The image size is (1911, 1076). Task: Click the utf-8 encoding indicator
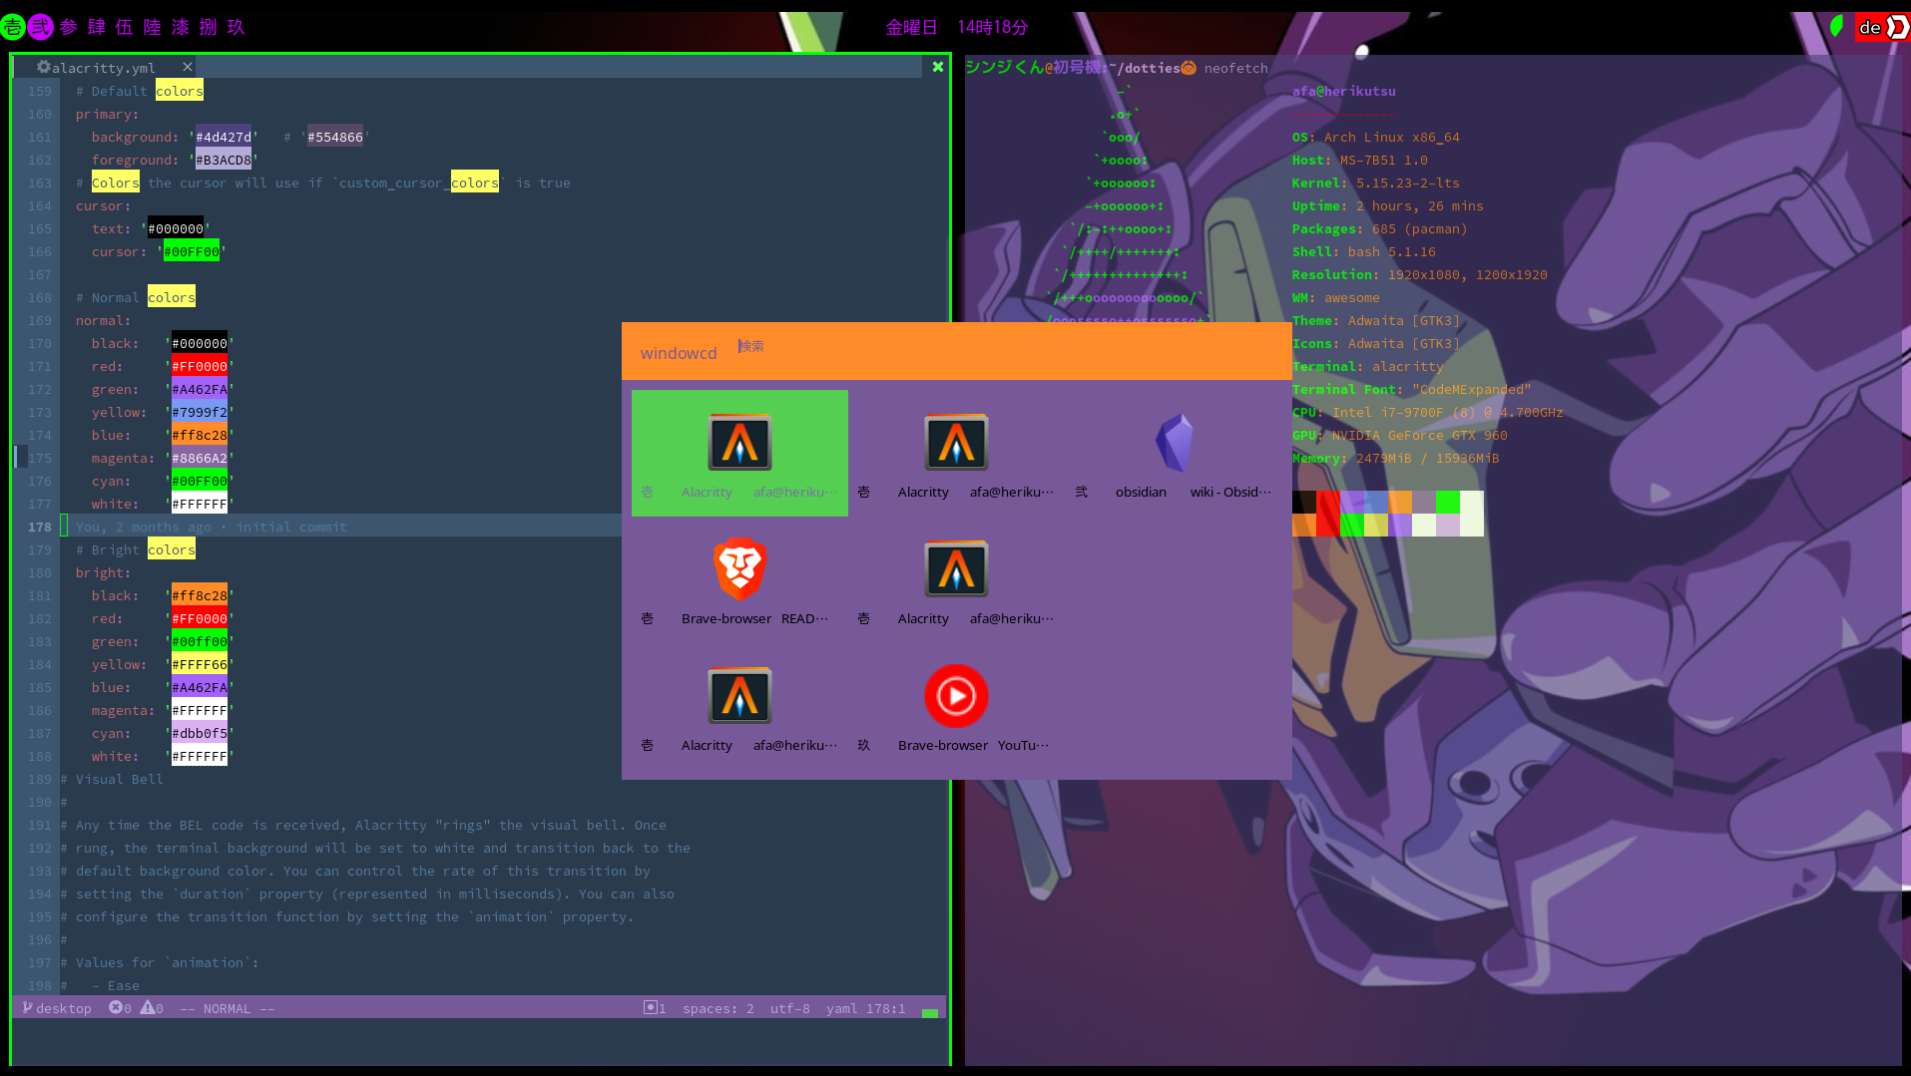790,1008
